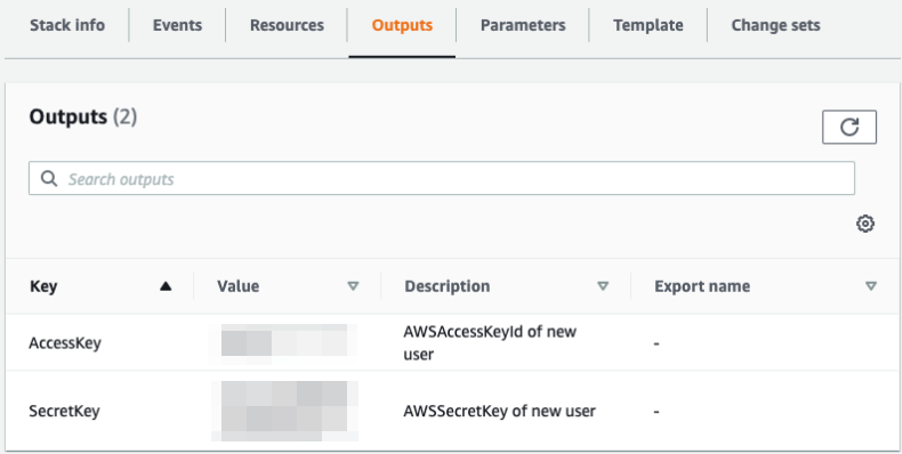Go to the Resources tab
Screen dimensions: 902x454
pos(286,25)
